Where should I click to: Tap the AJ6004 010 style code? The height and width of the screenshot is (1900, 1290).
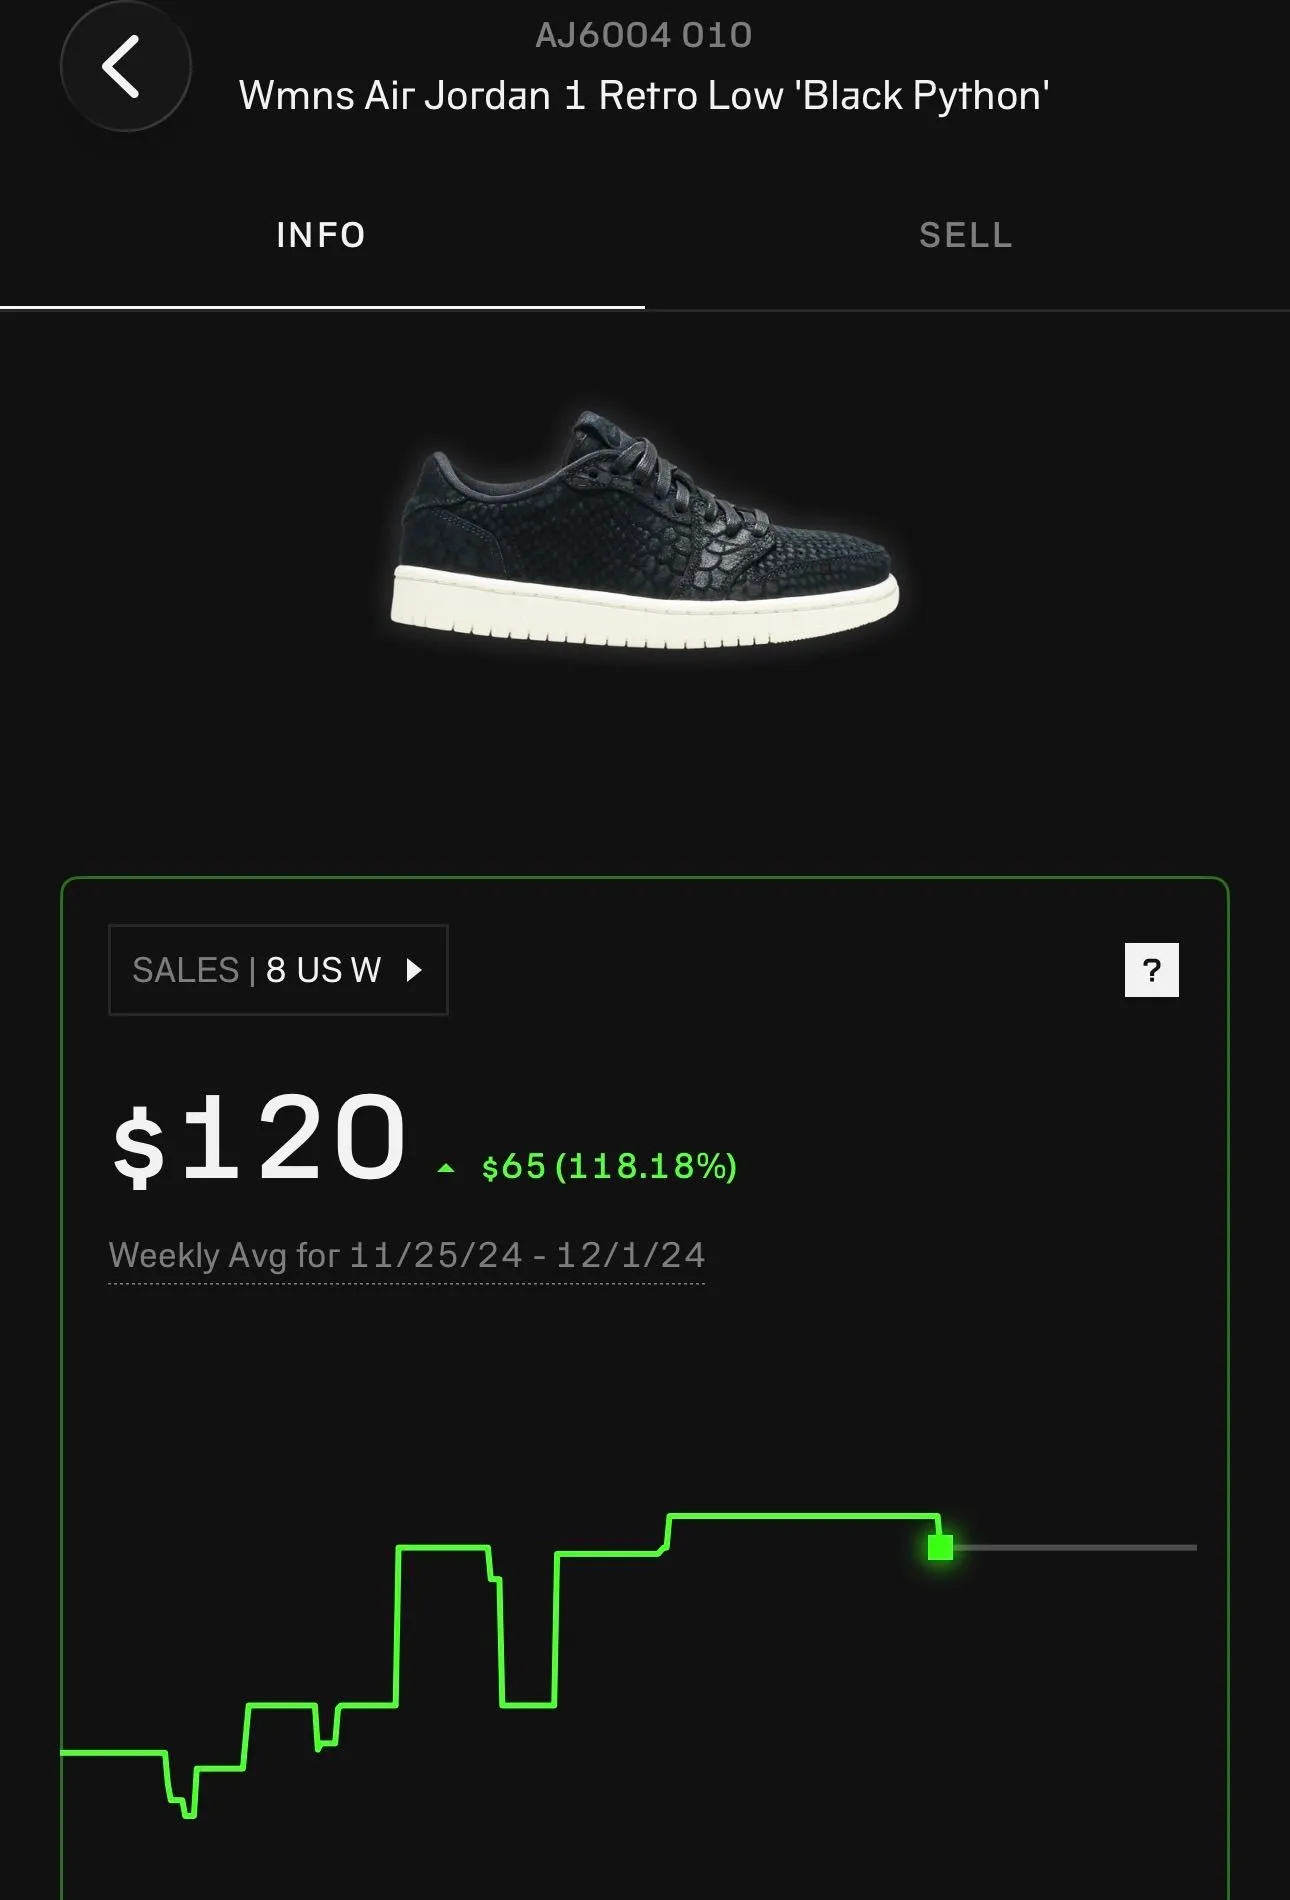tap(644, 35)
